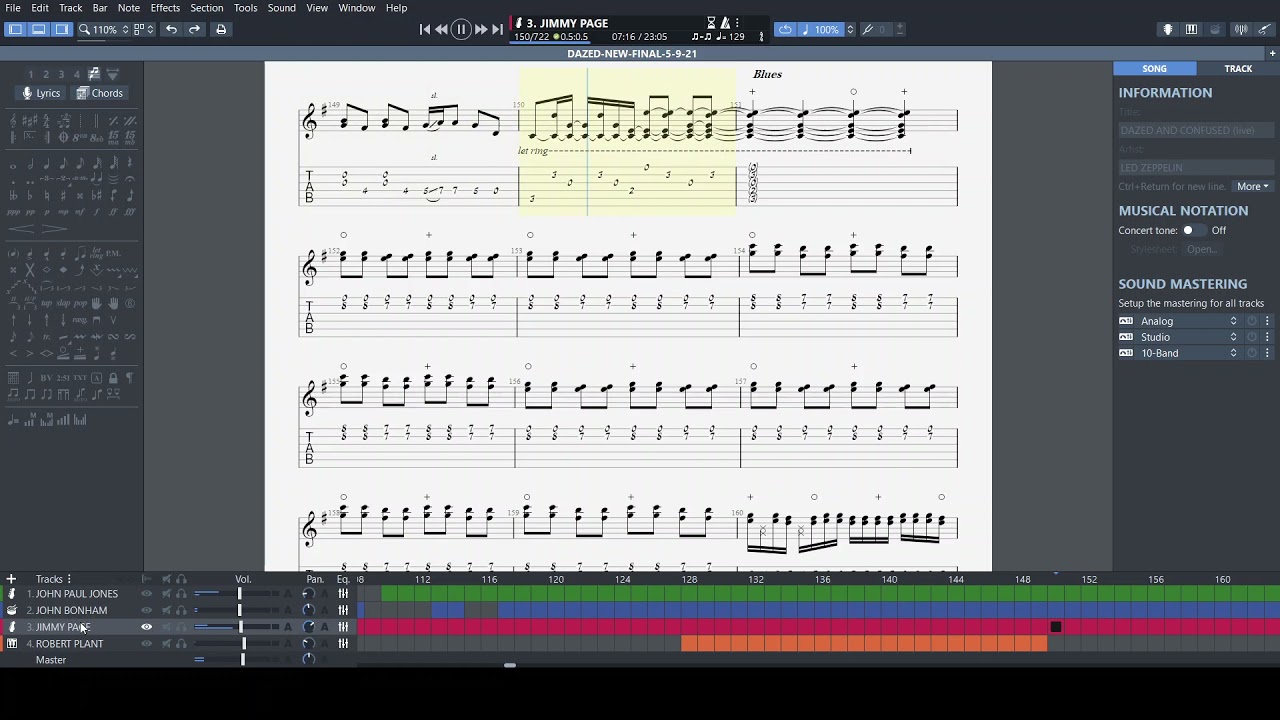Adjust the 110% zoom level stepper

(125, 29)
